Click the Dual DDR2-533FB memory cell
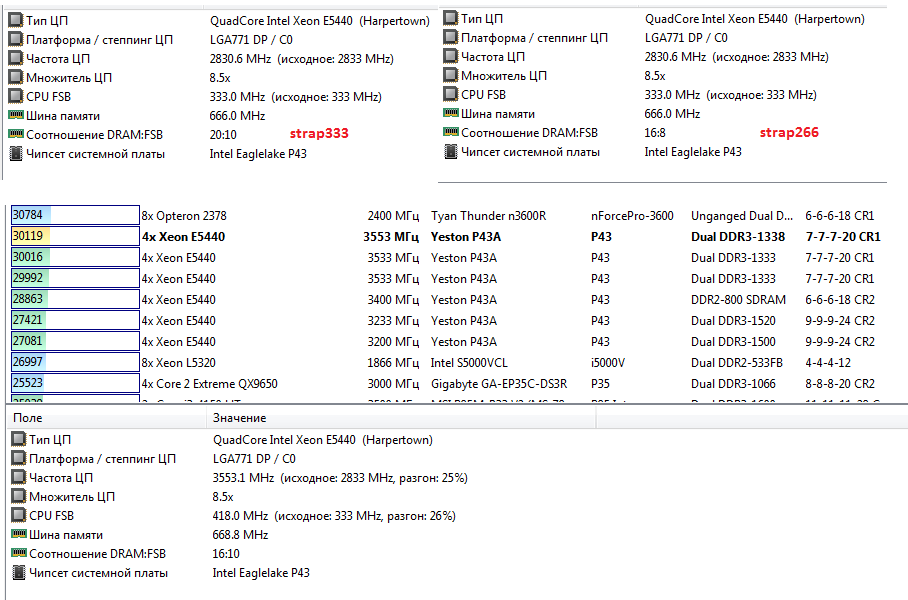The image size is (908, 600). [737, 363]
